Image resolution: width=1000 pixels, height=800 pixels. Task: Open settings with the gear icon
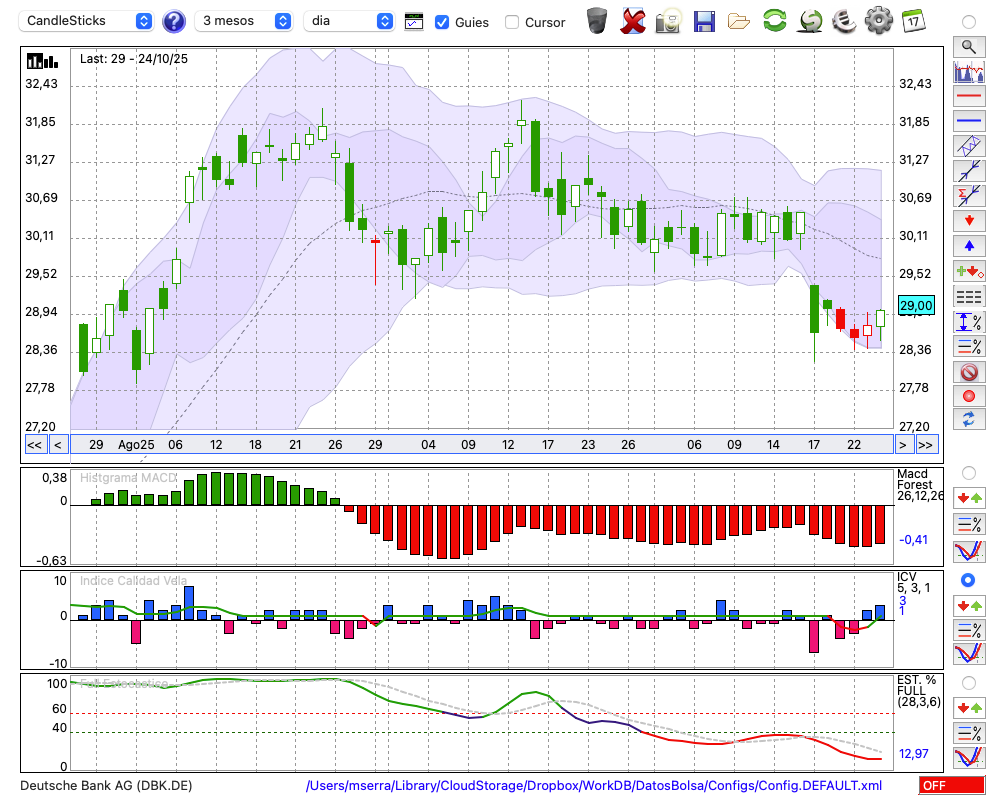click(x=878, y=21)
